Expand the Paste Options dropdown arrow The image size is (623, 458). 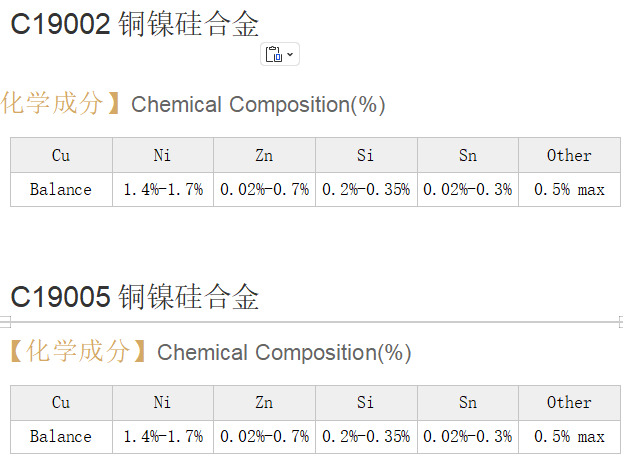tap(290, 54)
